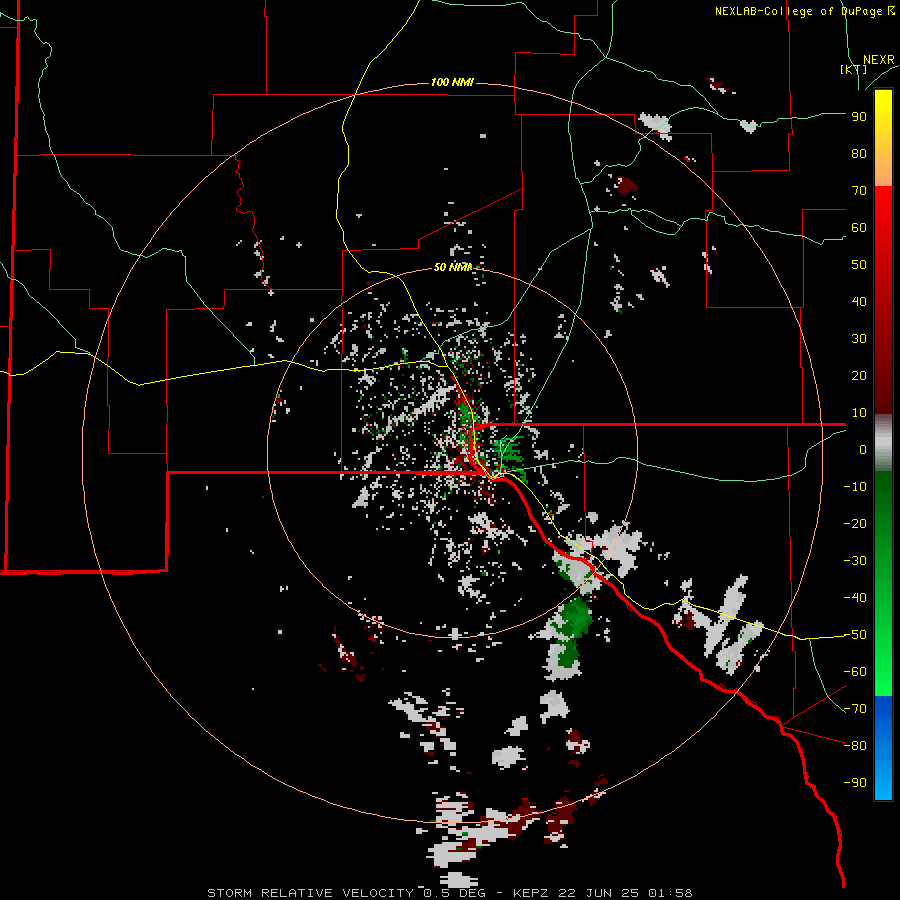Click the 70 value on the velocity legend
This screenshot has width=900, height=900.
tap(859, 191)
